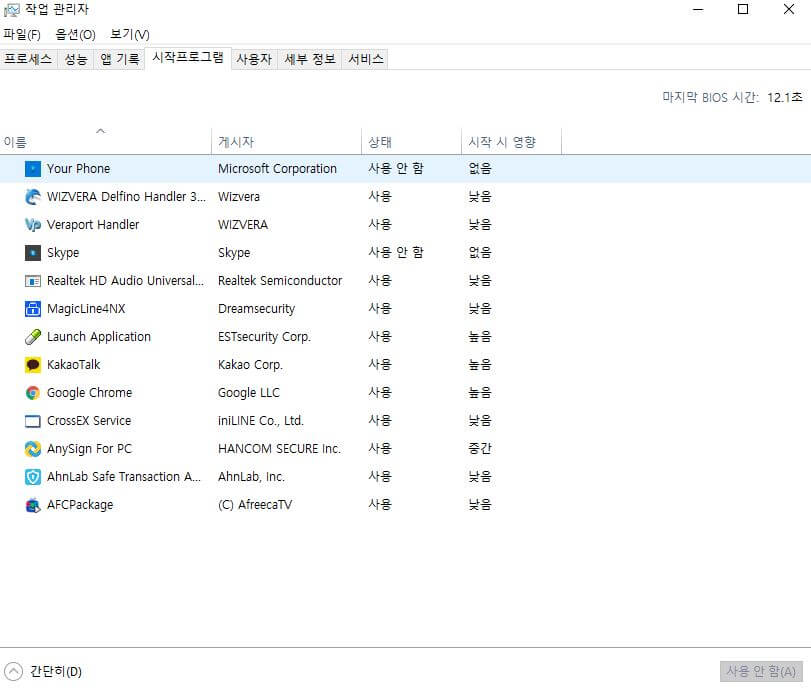Close the Task Manager window

(789, 9)
